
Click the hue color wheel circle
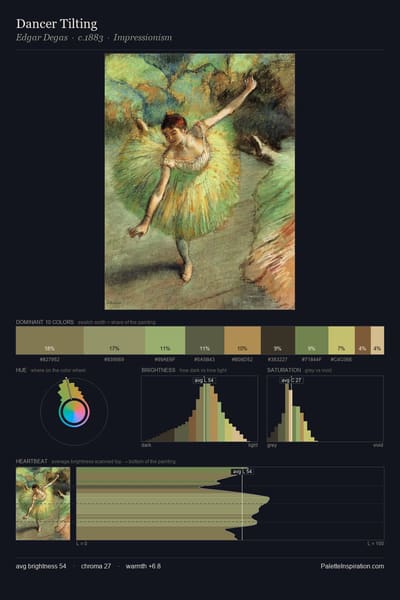coord(74,412)
